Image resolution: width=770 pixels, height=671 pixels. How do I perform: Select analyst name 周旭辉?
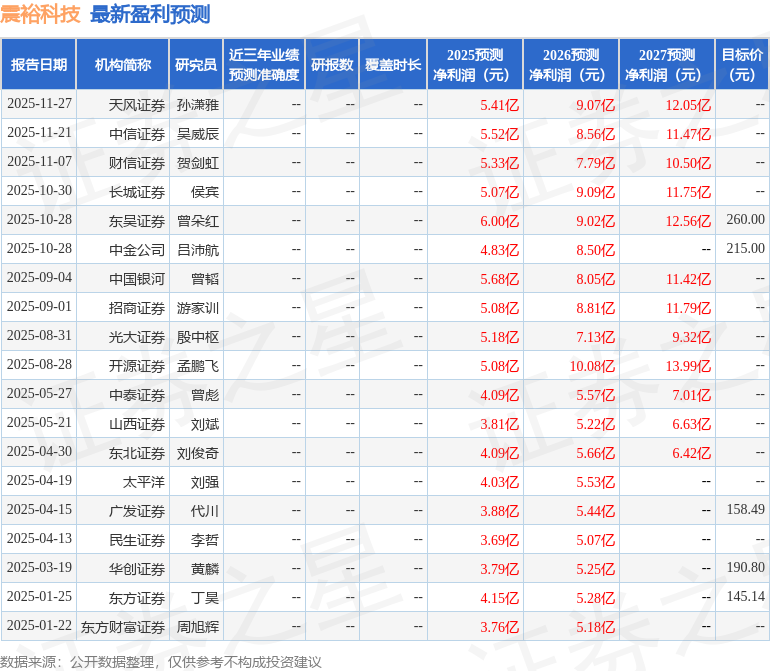pos(198,626)
